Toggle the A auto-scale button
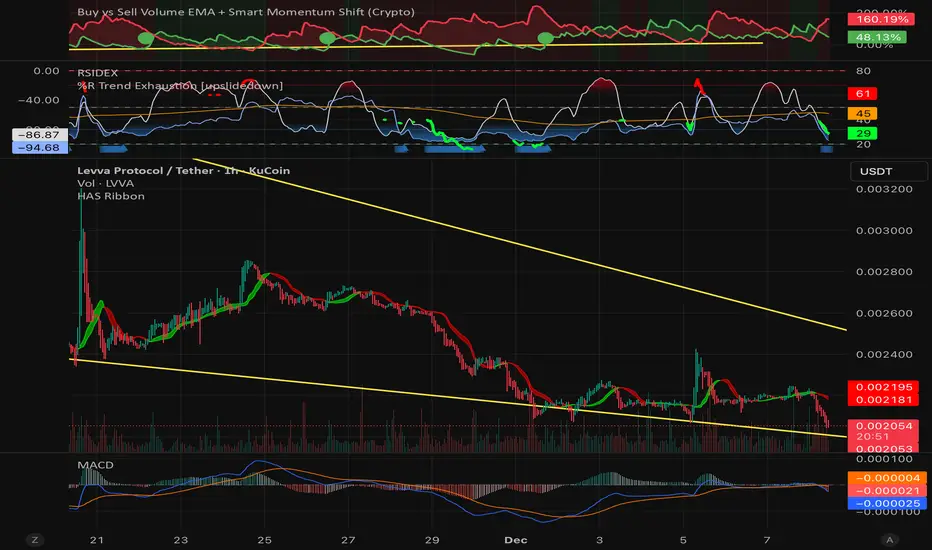Screen dimensions: 932x550 tap(890, 540)
